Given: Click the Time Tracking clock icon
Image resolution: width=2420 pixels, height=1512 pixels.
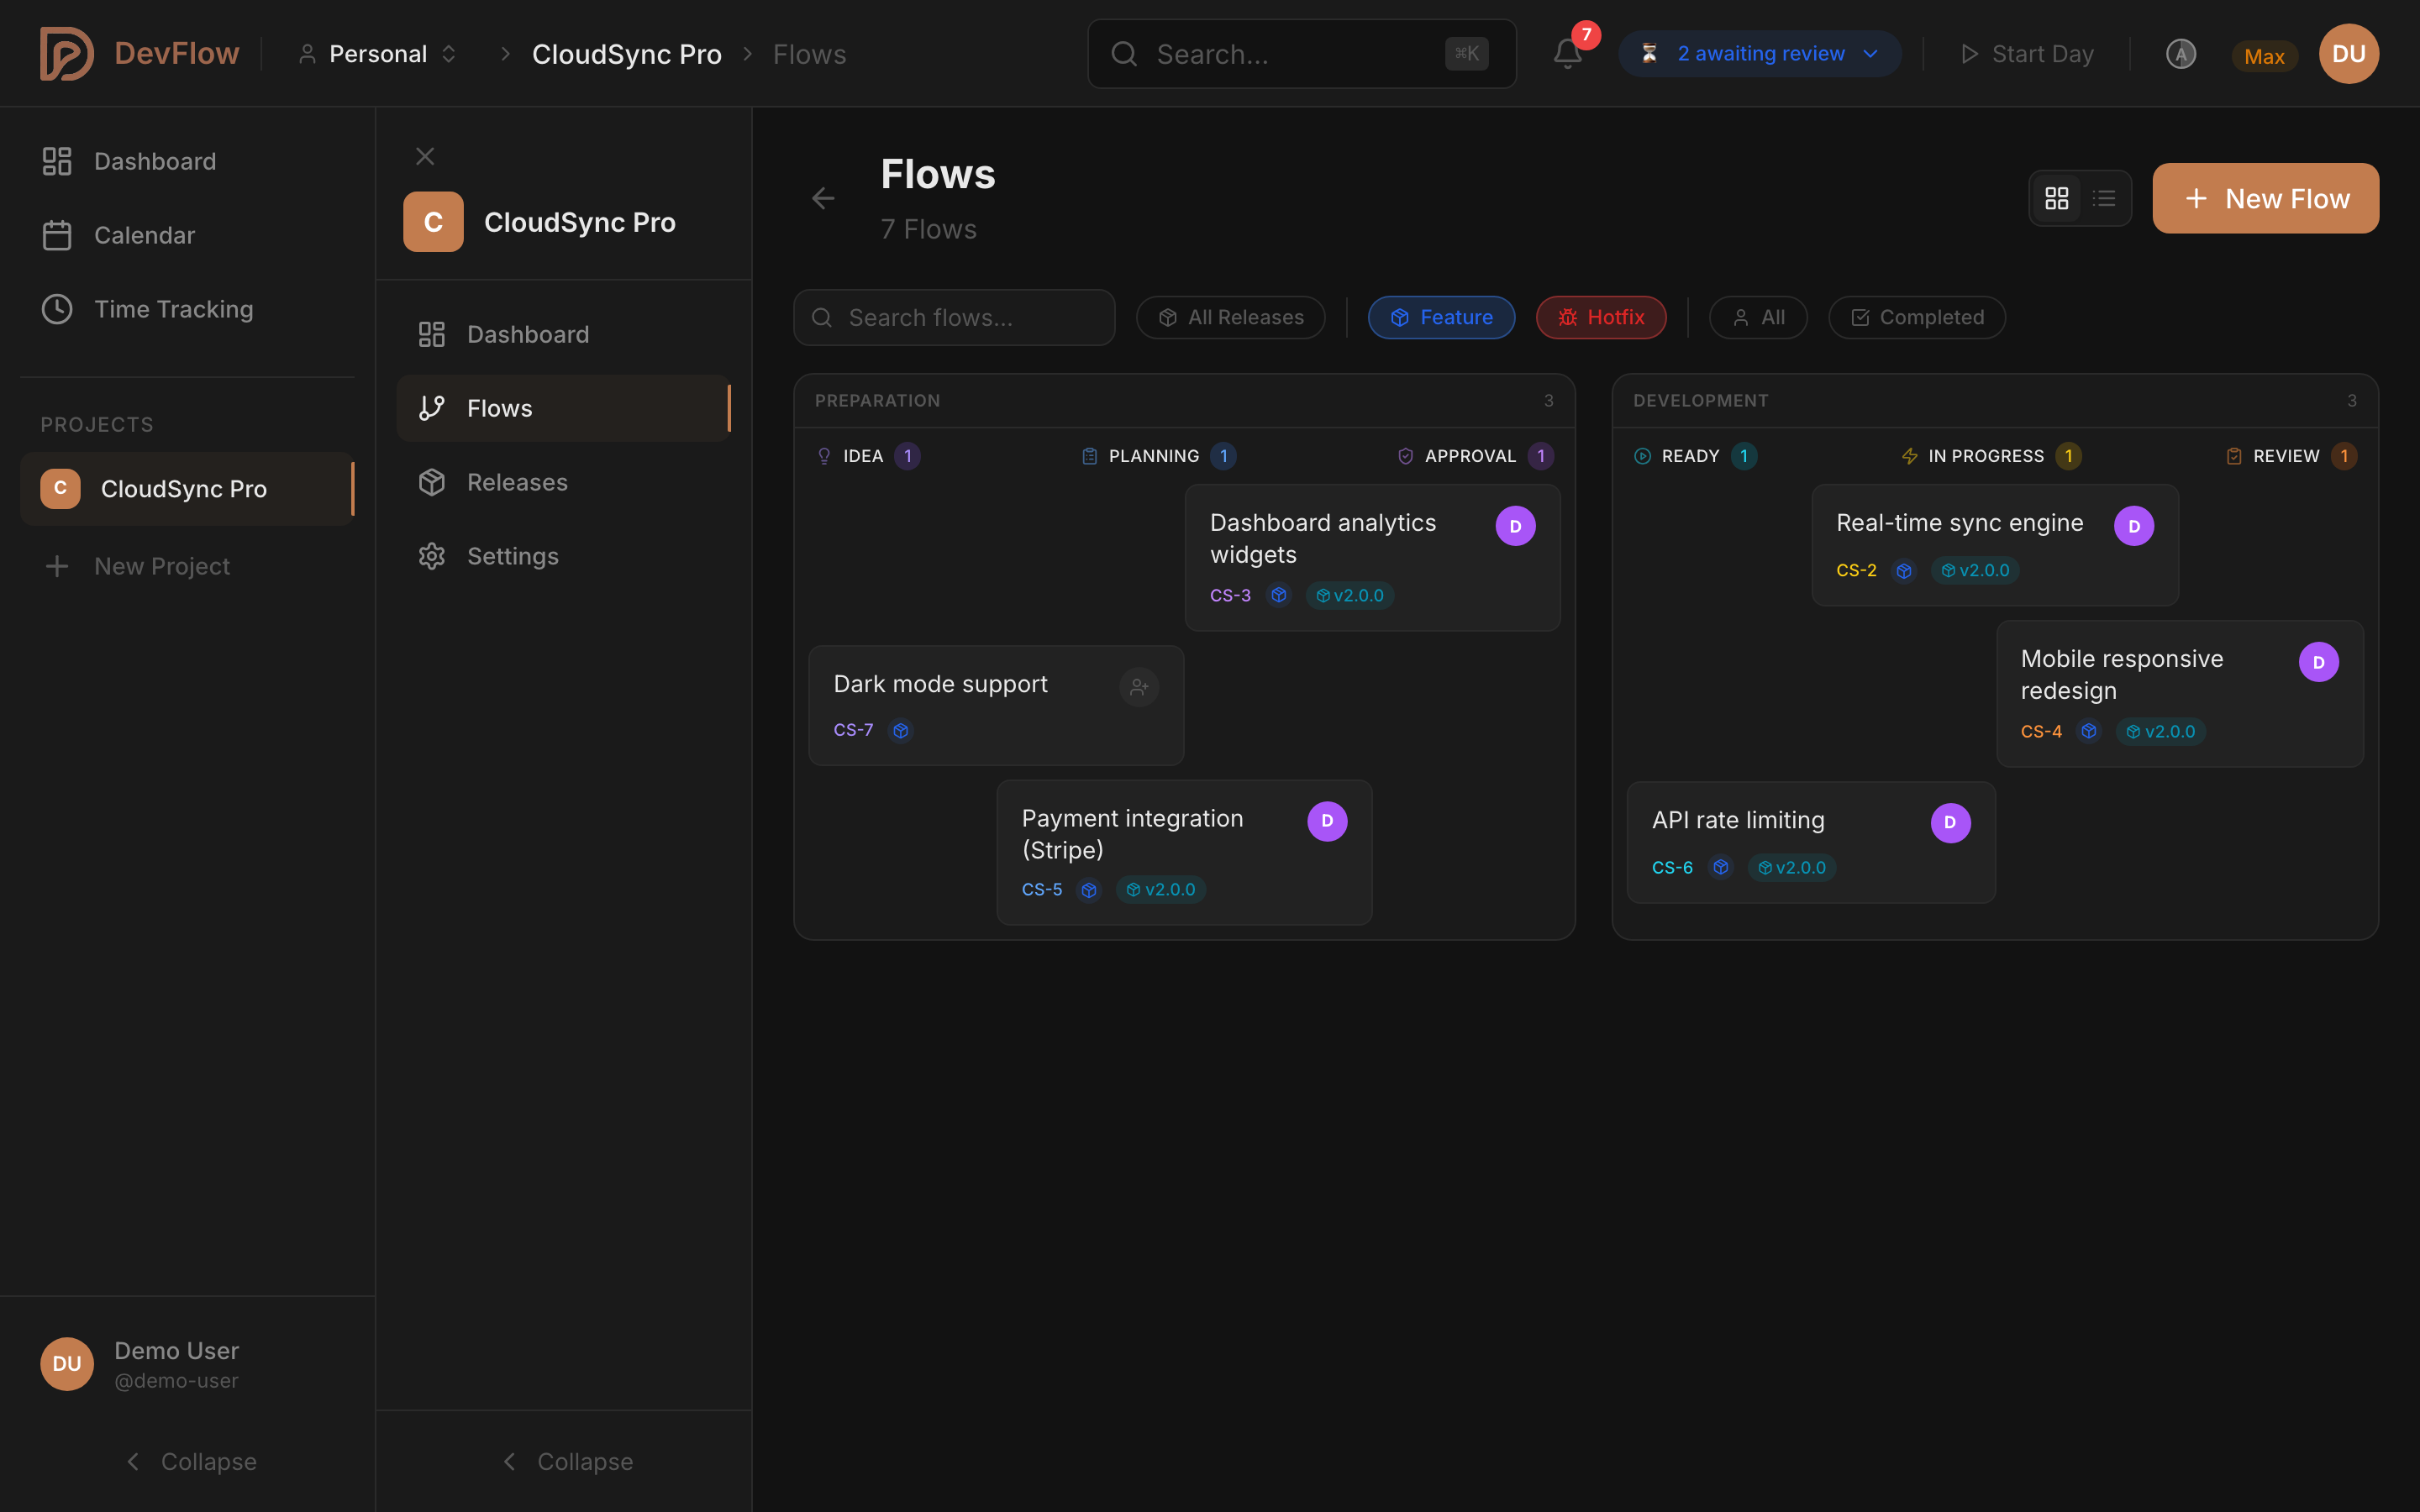Looking at the screenshot, I should point(57,308).
